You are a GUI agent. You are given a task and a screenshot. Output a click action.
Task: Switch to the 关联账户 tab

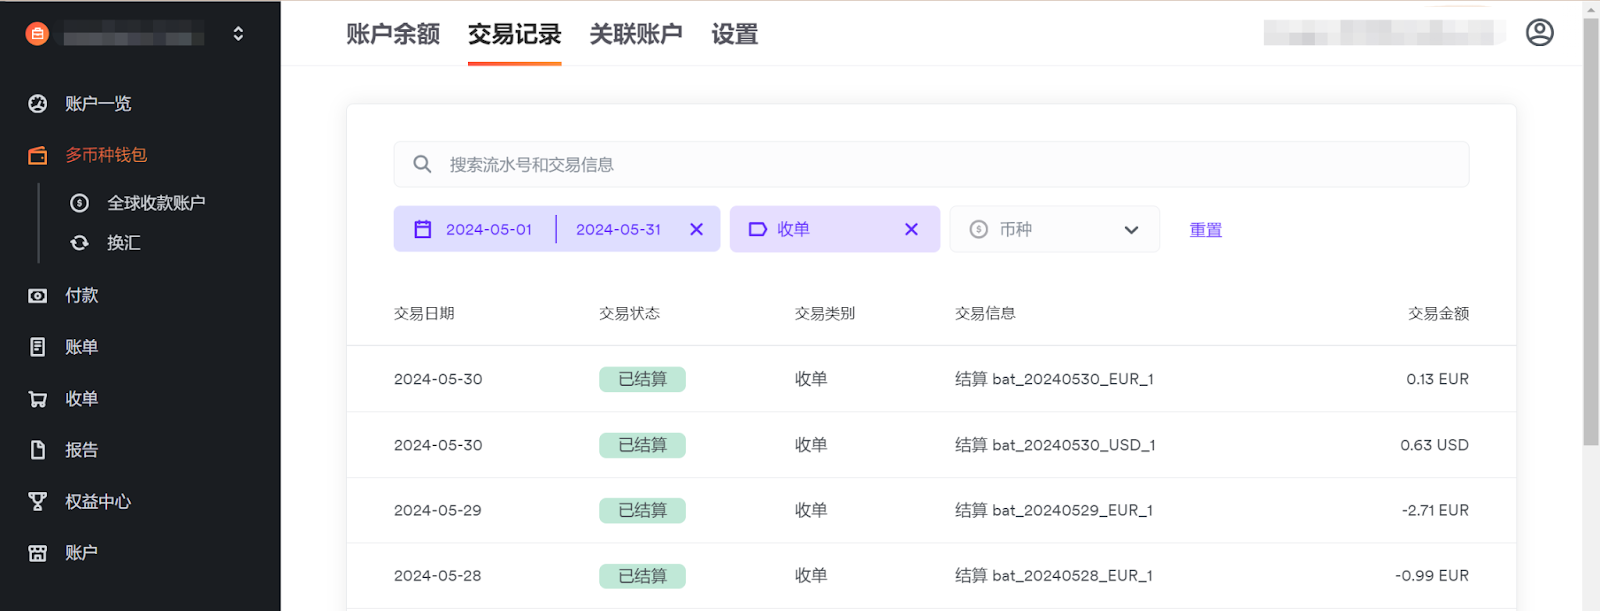pos(635,35)
